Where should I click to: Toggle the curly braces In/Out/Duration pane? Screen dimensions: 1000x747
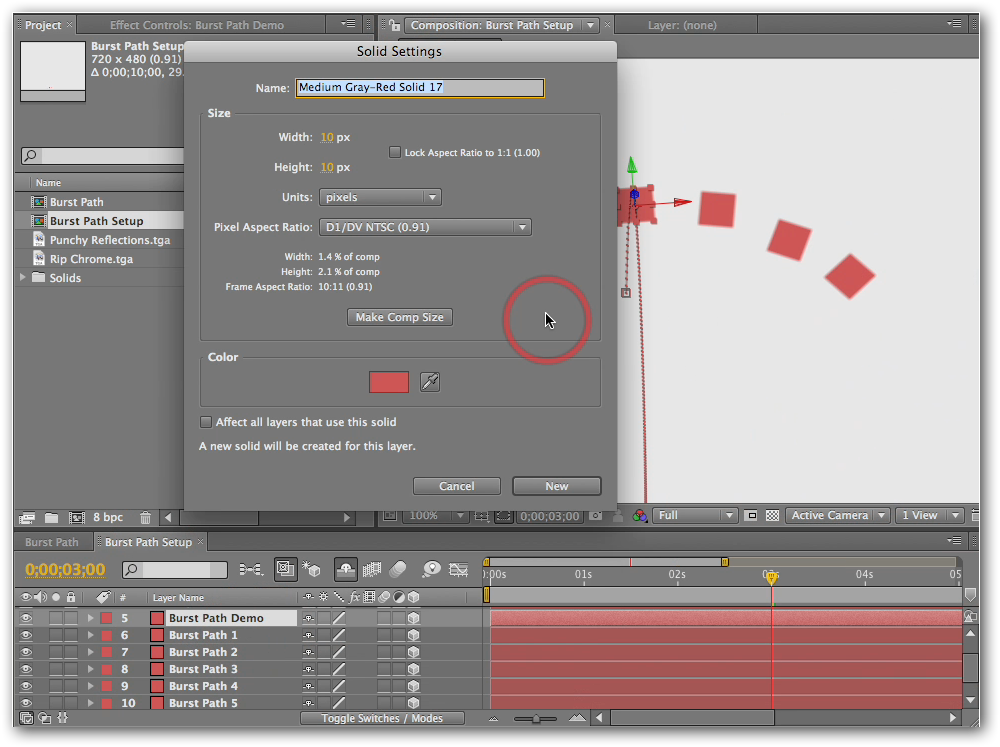pyautogui.click(x=62, y=718)
